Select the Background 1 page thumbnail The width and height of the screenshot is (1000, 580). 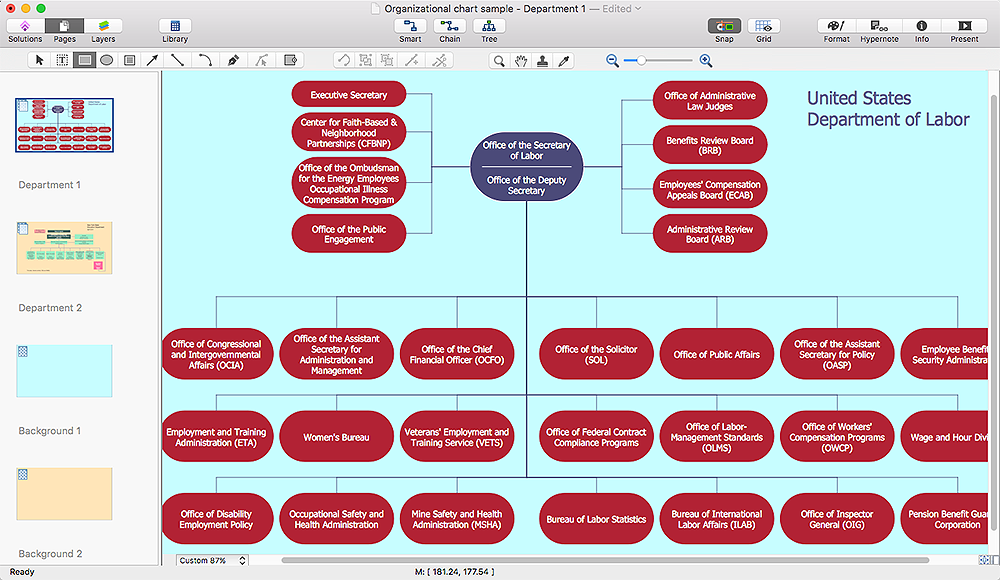point(64,371)
